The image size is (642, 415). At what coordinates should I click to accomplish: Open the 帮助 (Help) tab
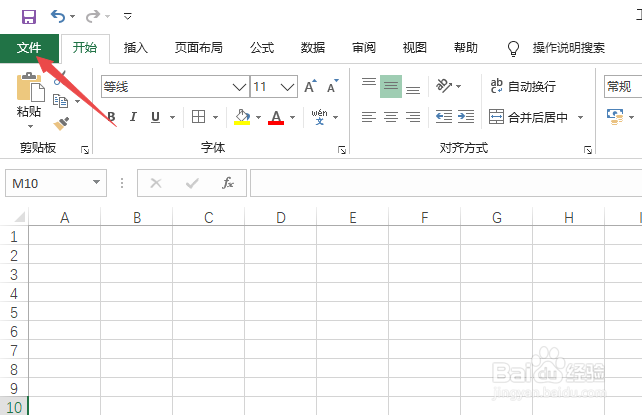pyautogui.click(x=466, y=48)
